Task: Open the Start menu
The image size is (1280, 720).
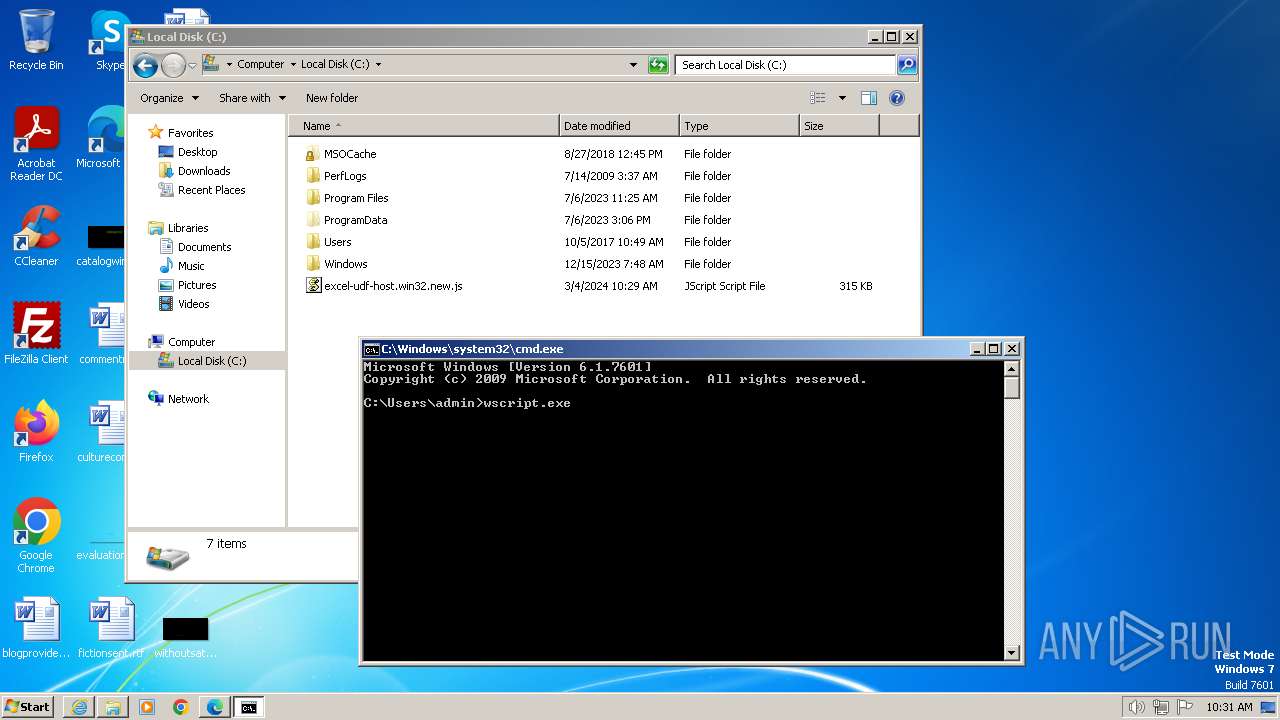Action: [27, 707]
